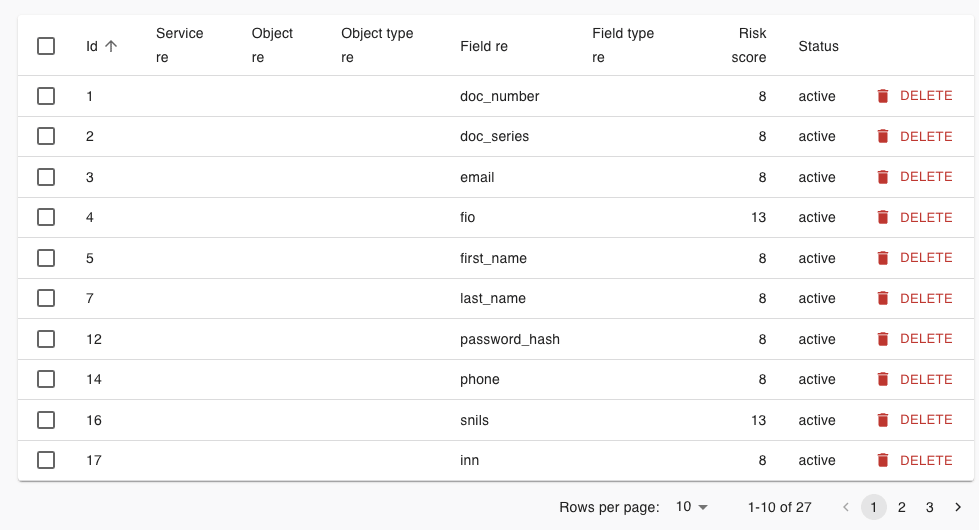
Task: Sort by Object re column header
Action: coord(272,46)
